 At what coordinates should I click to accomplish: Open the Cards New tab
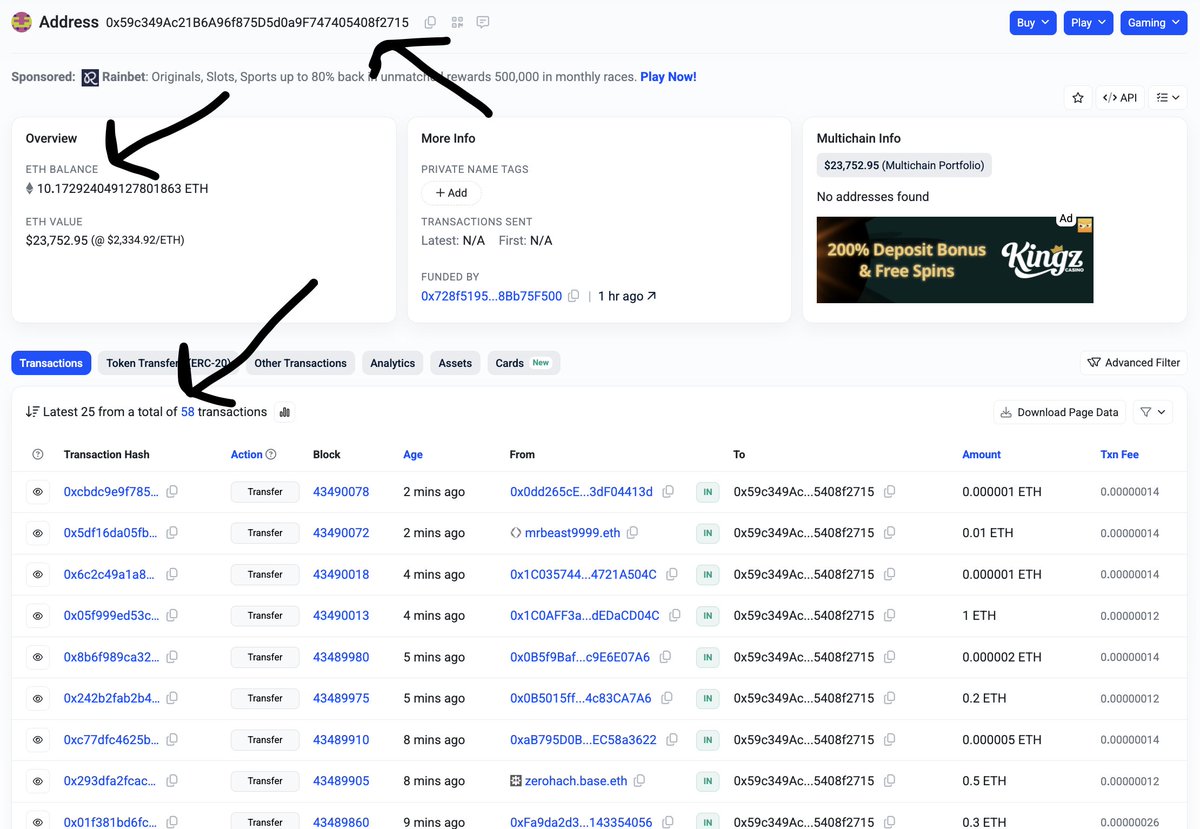[x=523, y=363]
